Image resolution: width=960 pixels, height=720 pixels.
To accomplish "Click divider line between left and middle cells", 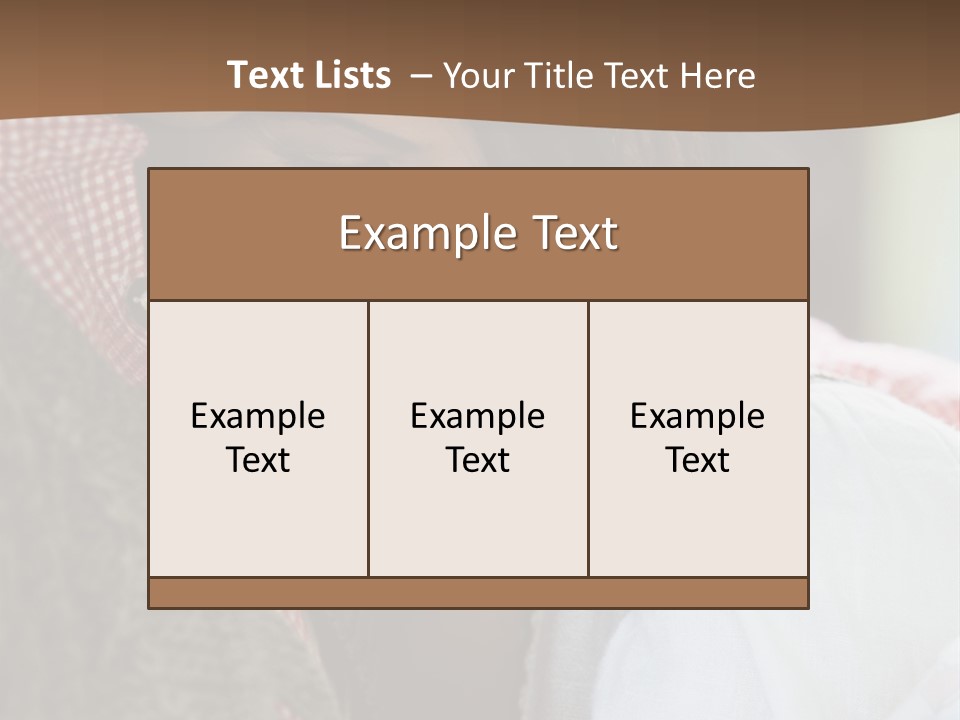I will (x=369, y=438).
